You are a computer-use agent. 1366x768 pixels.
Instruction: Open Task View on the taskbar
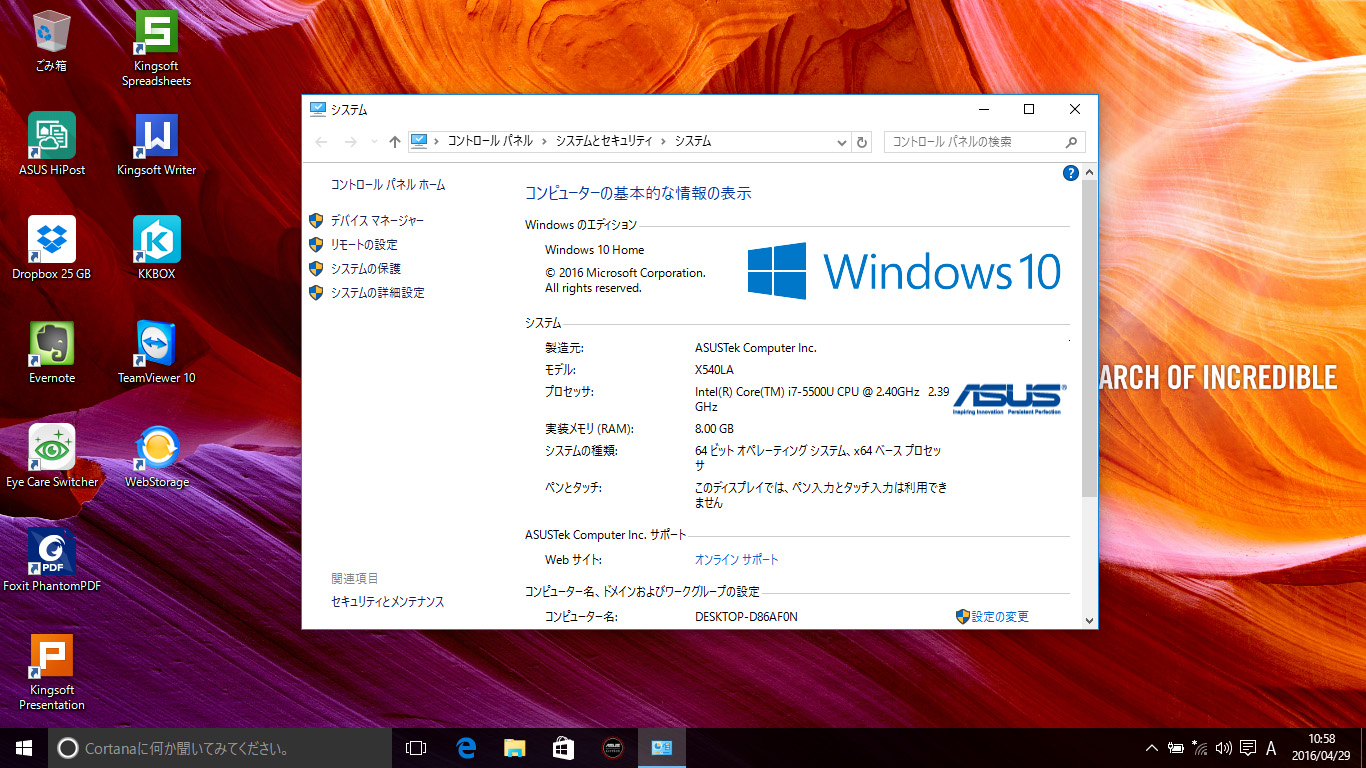[416, 748]
